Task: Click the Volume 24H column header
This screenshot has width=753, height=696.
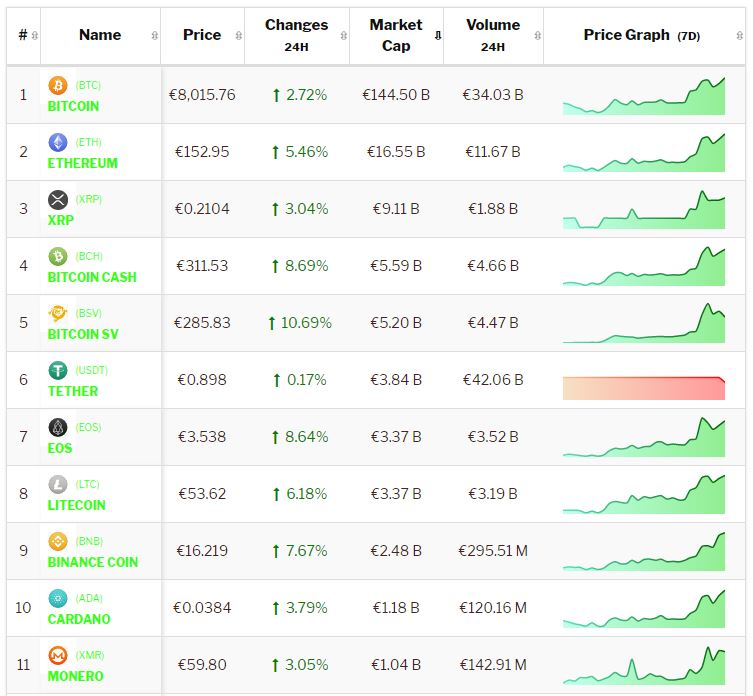Action: point(492,35)
